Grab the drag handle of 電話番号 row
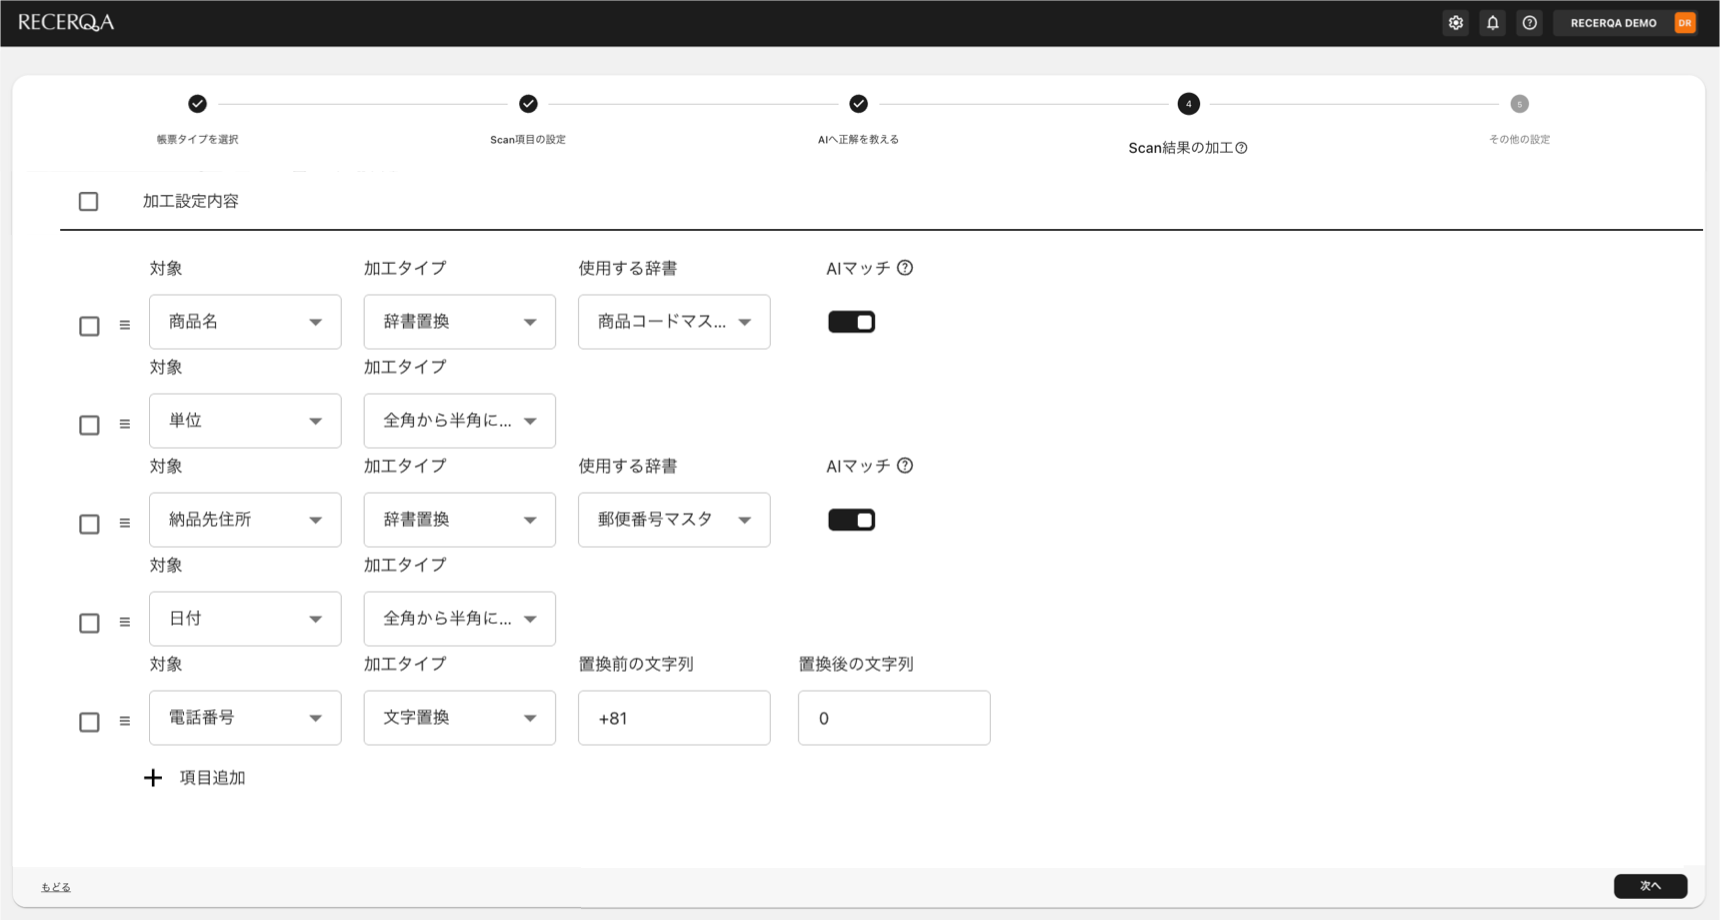Image resolution: width=1720 pixels, height=920 pixels. [125, 721]
